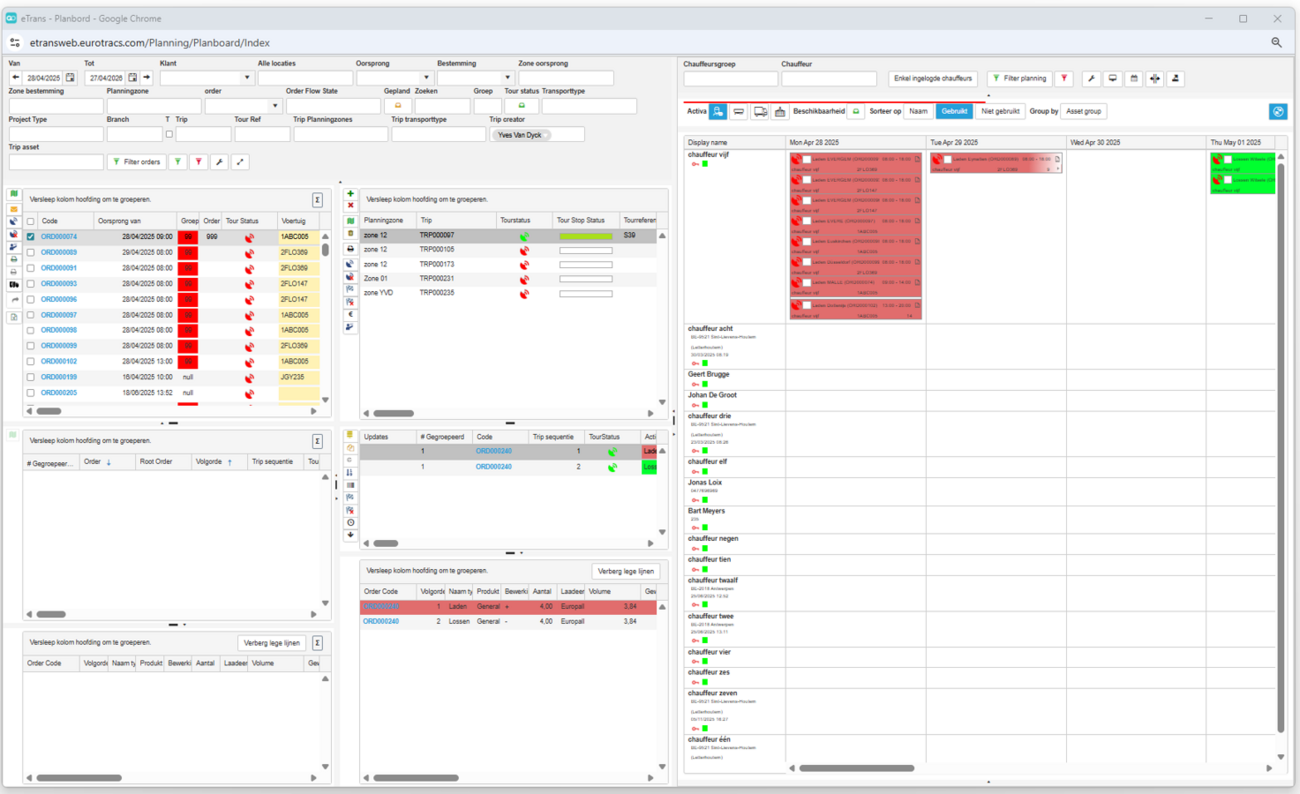Viewport: 1300px width, 794px height.
Task: Click the wrench icon next to Filter planning
Action: [x=1091, y=79]
